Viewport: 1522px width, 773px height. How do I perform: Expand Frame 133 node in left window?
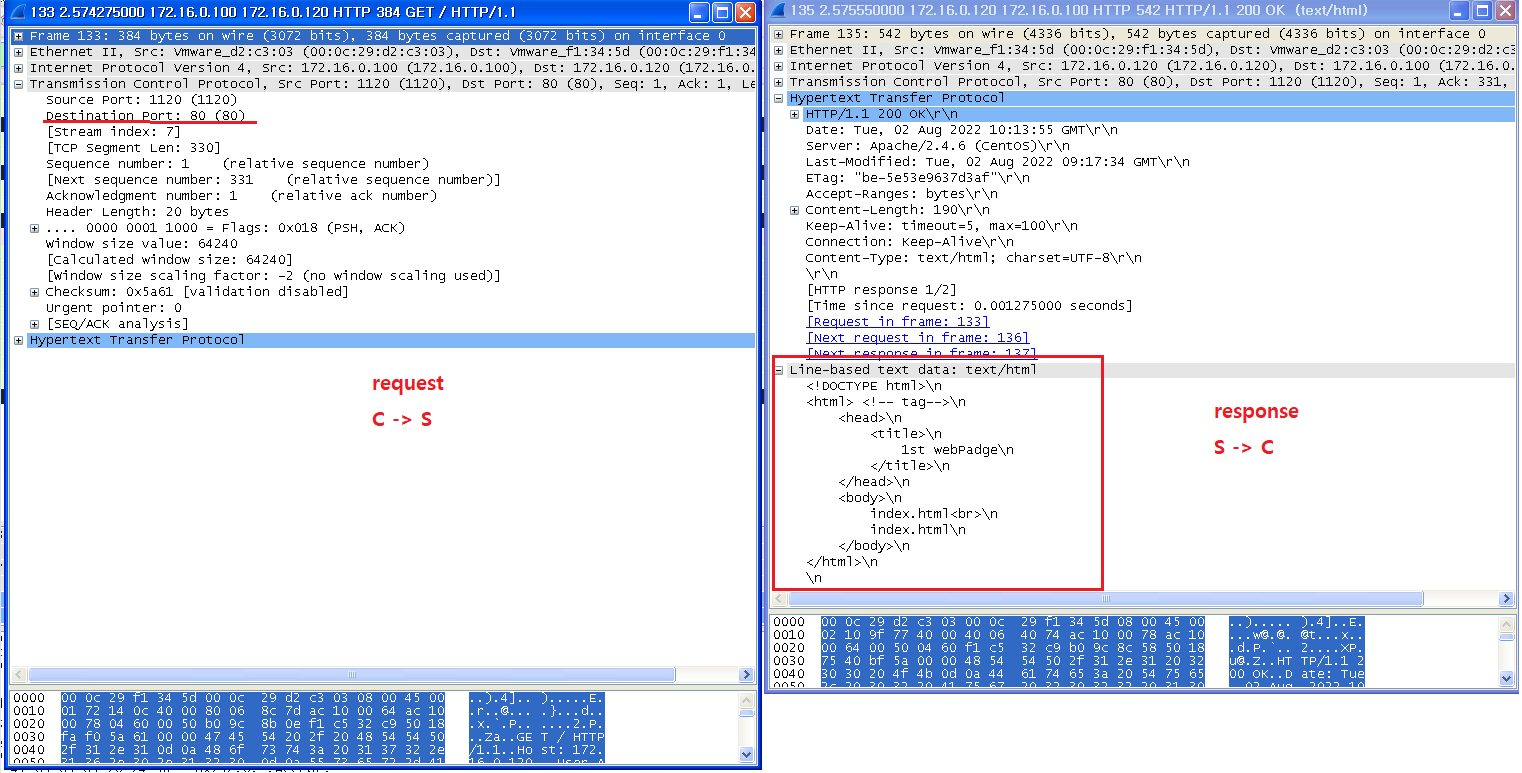point(19,36)
